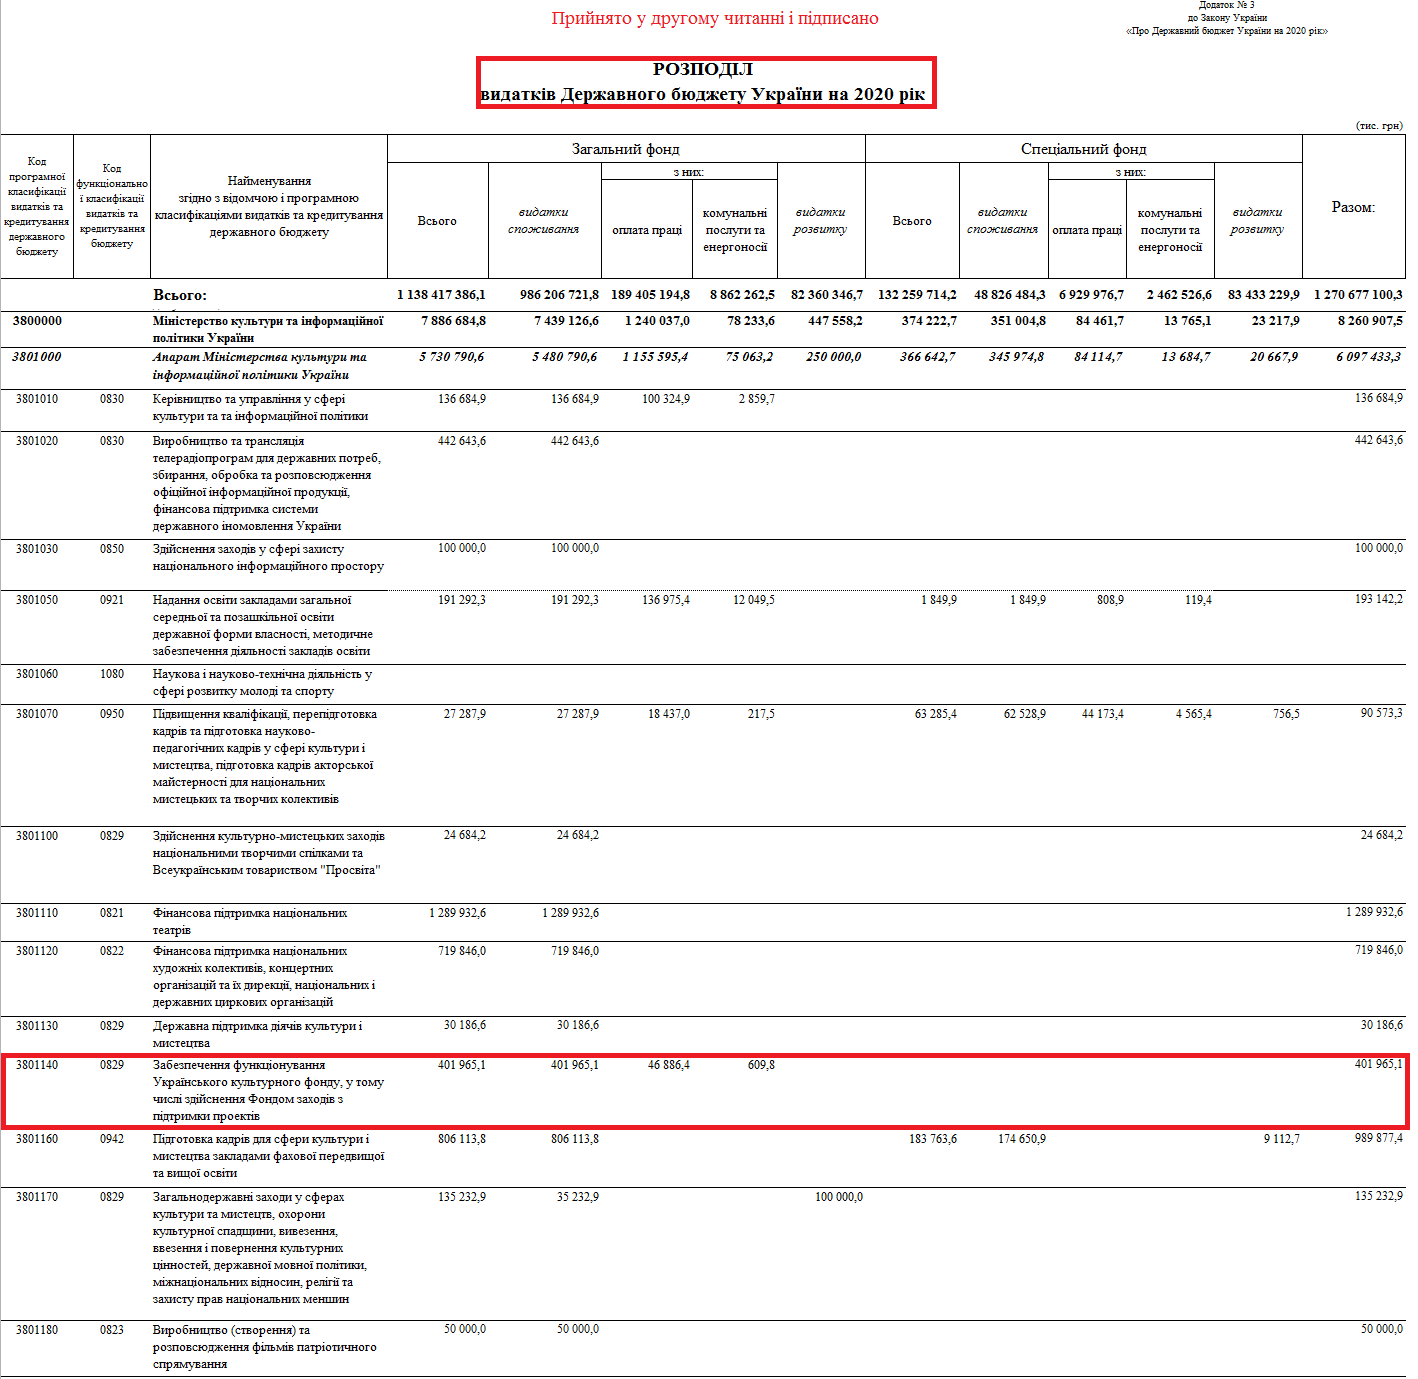Select code 3801140
Screen dimensions: 1418x1379
[x=37, y=1065]
